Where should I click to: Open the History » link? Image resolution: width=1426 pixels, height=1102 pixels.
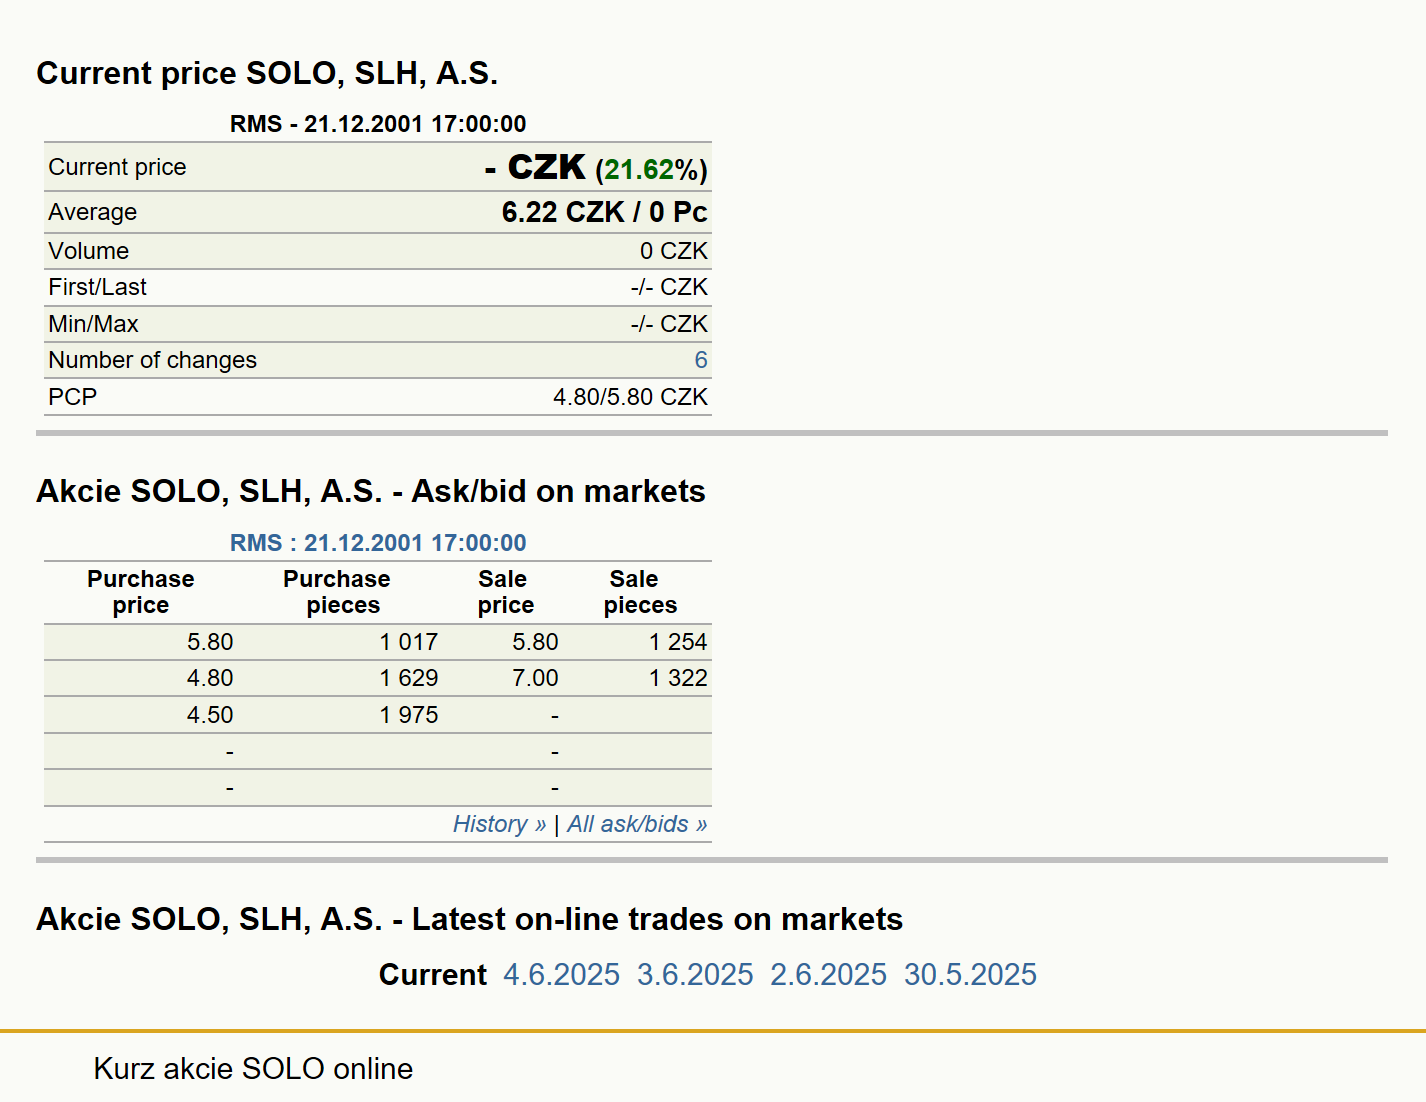(x=499, y=824)
